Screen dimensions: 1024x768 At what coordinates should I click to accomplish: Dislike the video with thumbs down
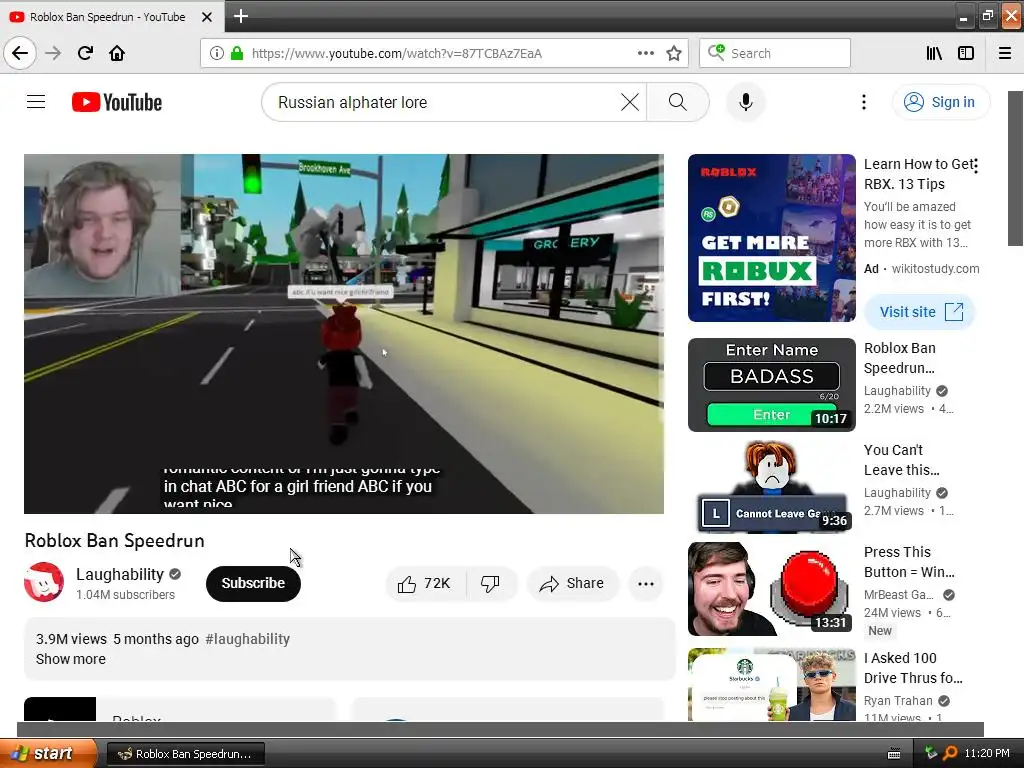[x=491, y=583]
